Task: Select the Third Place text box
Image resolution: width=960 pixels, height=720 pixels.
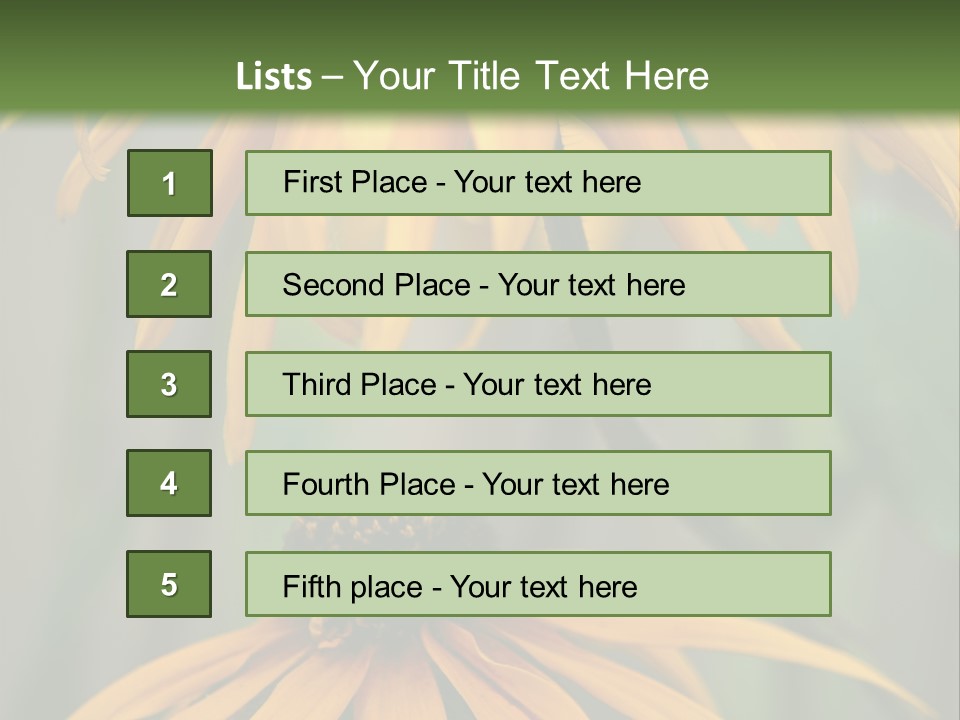Action: [538, 384]
